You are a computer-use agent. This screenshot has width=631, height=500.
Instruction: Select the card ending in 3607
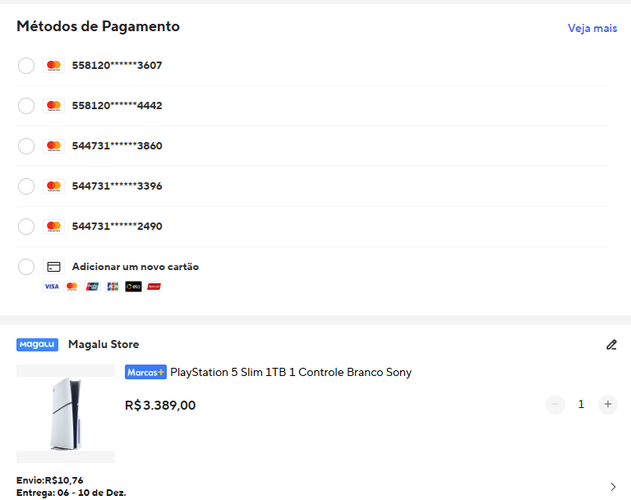(26, 66)
